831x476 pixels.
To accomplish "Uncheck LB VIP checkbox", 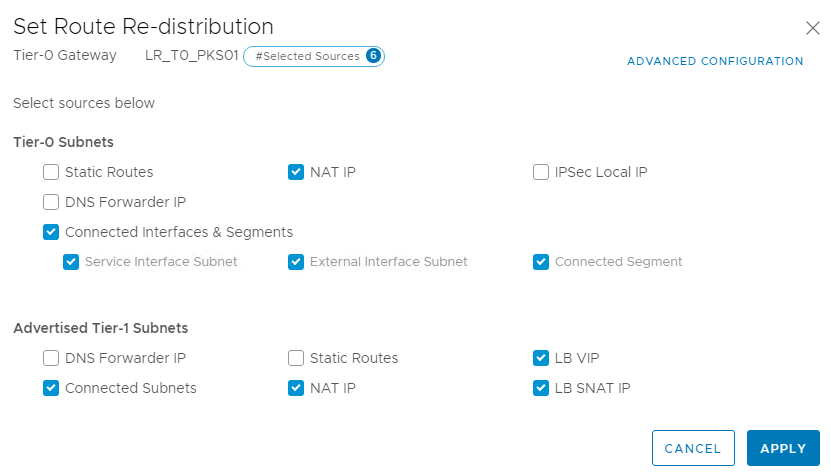I will click(541, 358).
